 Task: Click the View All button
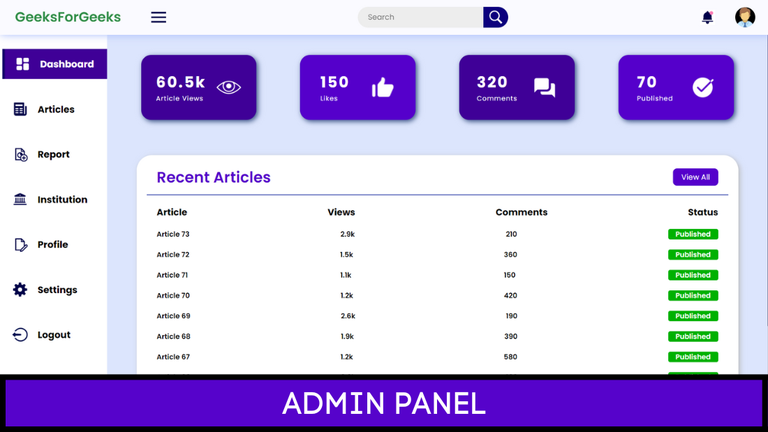[x=695, y=177]
